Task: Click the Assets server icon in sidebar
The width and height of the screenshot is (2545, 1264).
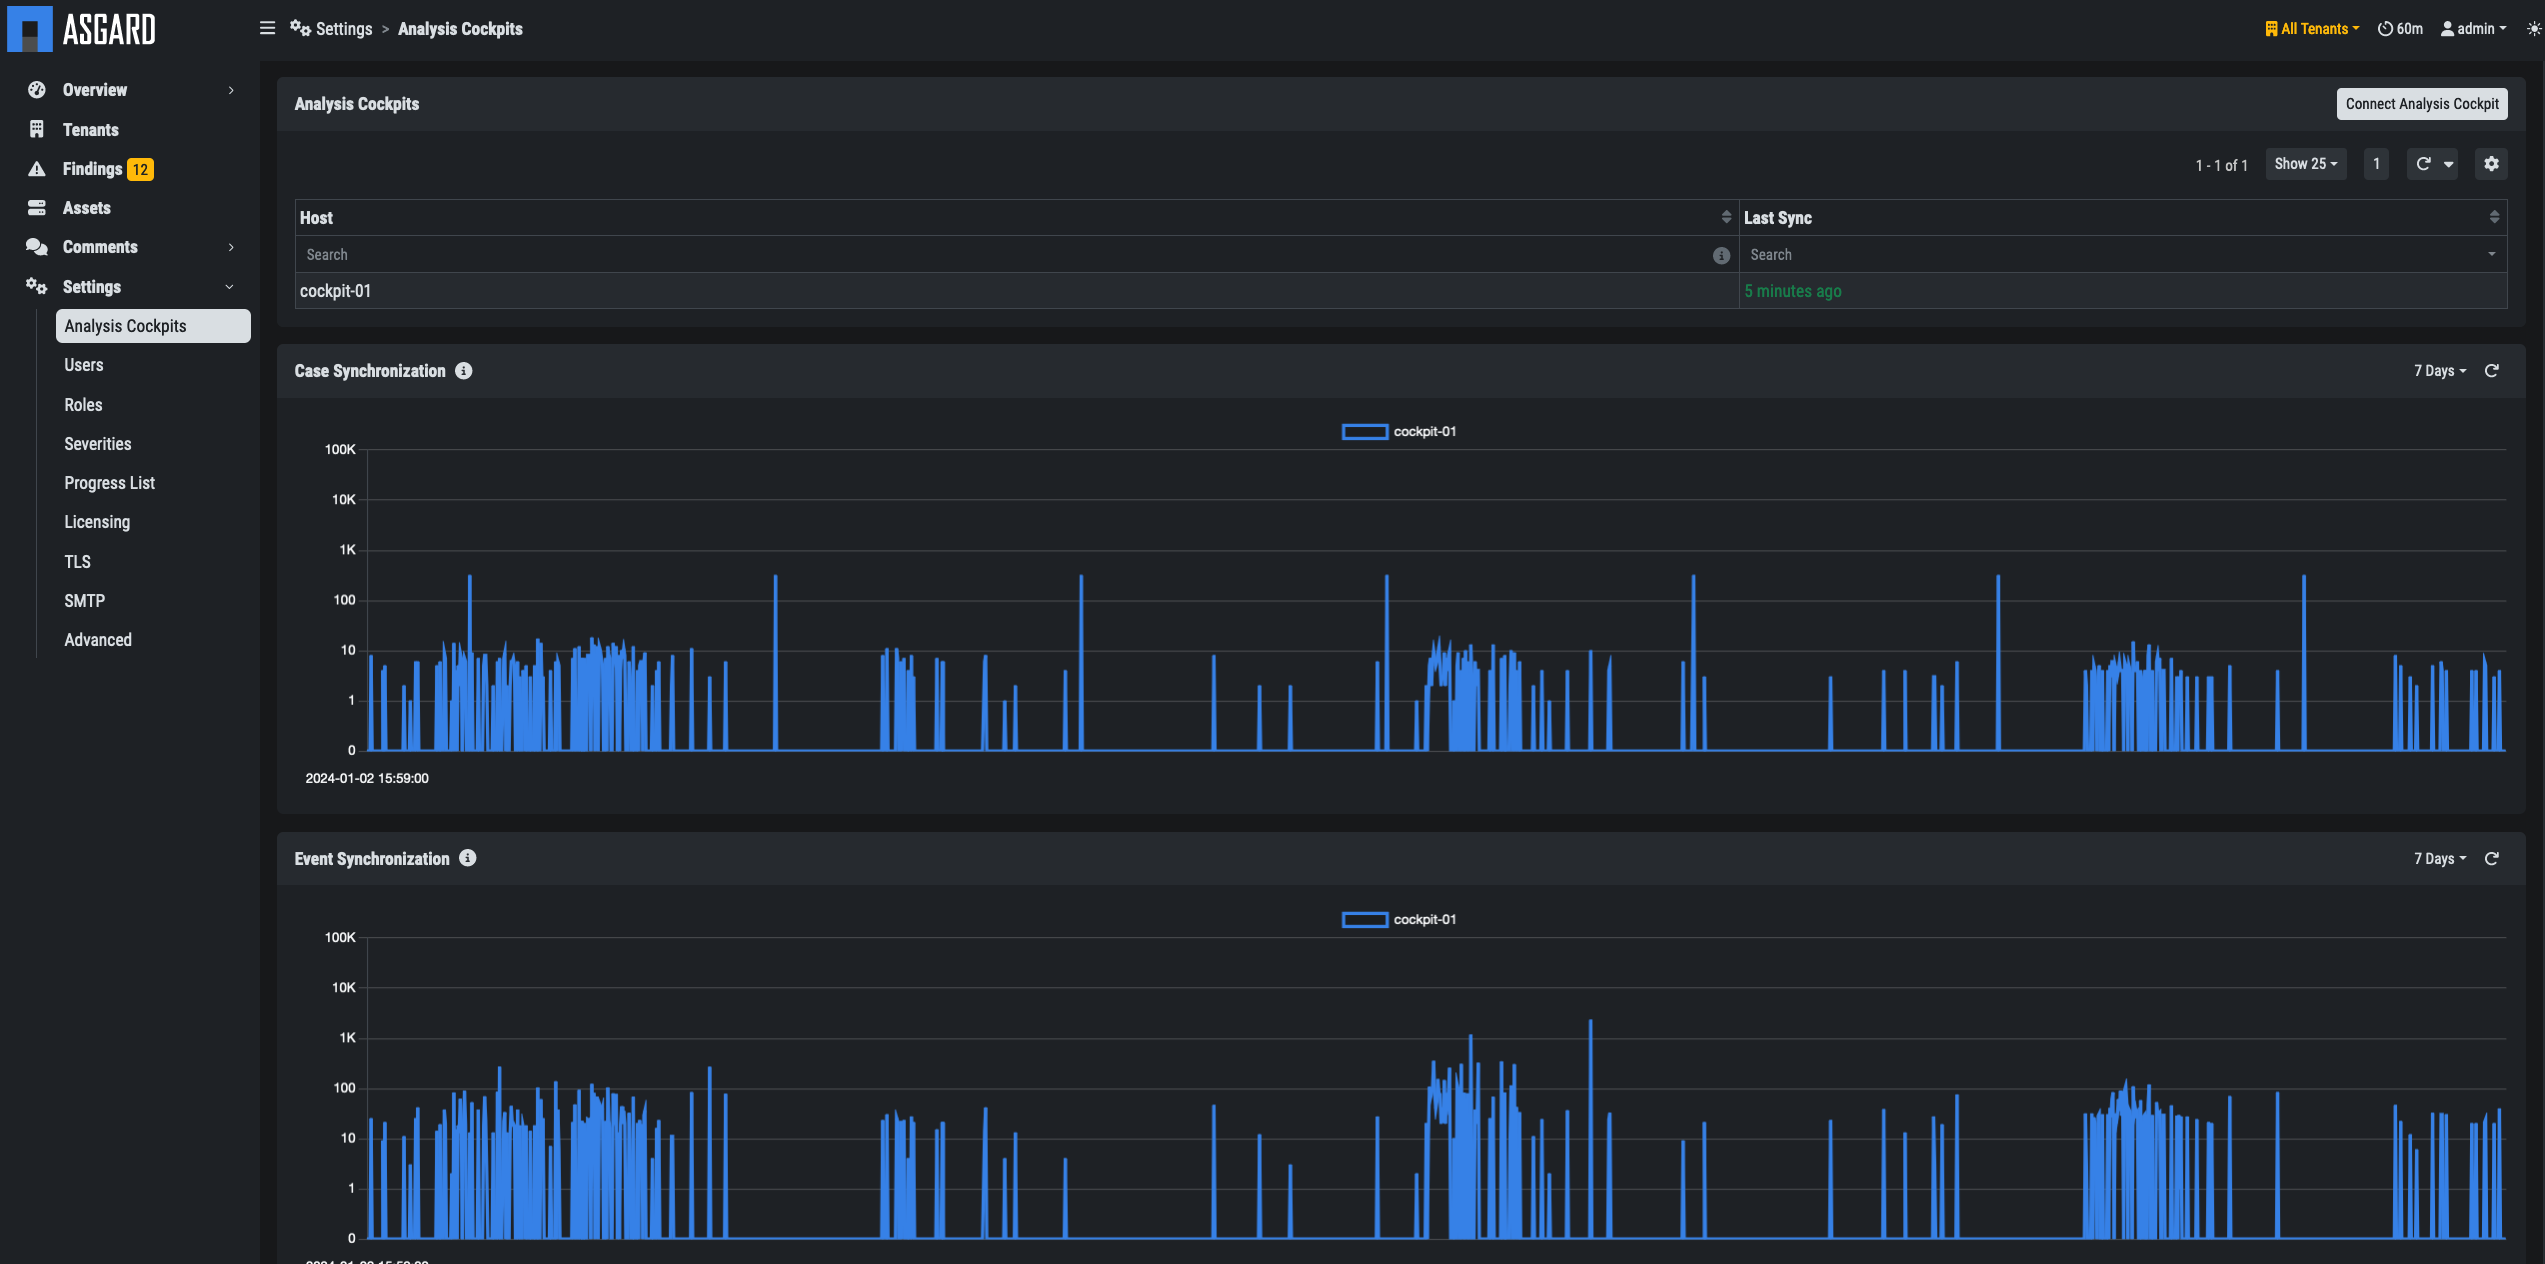Action: tap(37, 208)
